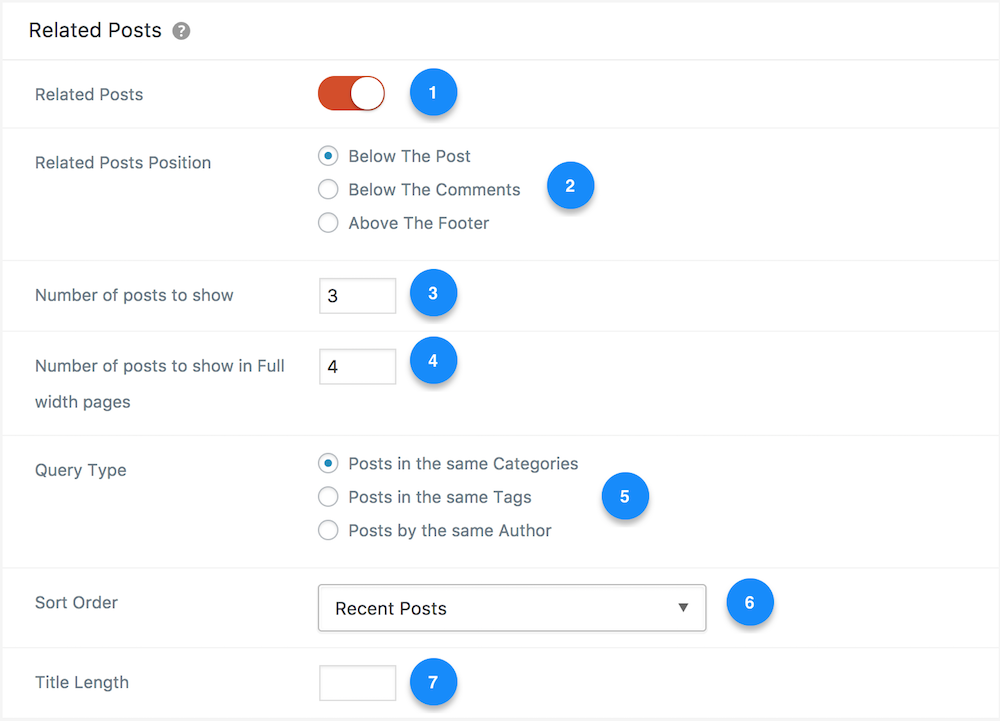Open the Sort Order Recent Posts dropdown
1000x721 pixels.
coord(511,608)
